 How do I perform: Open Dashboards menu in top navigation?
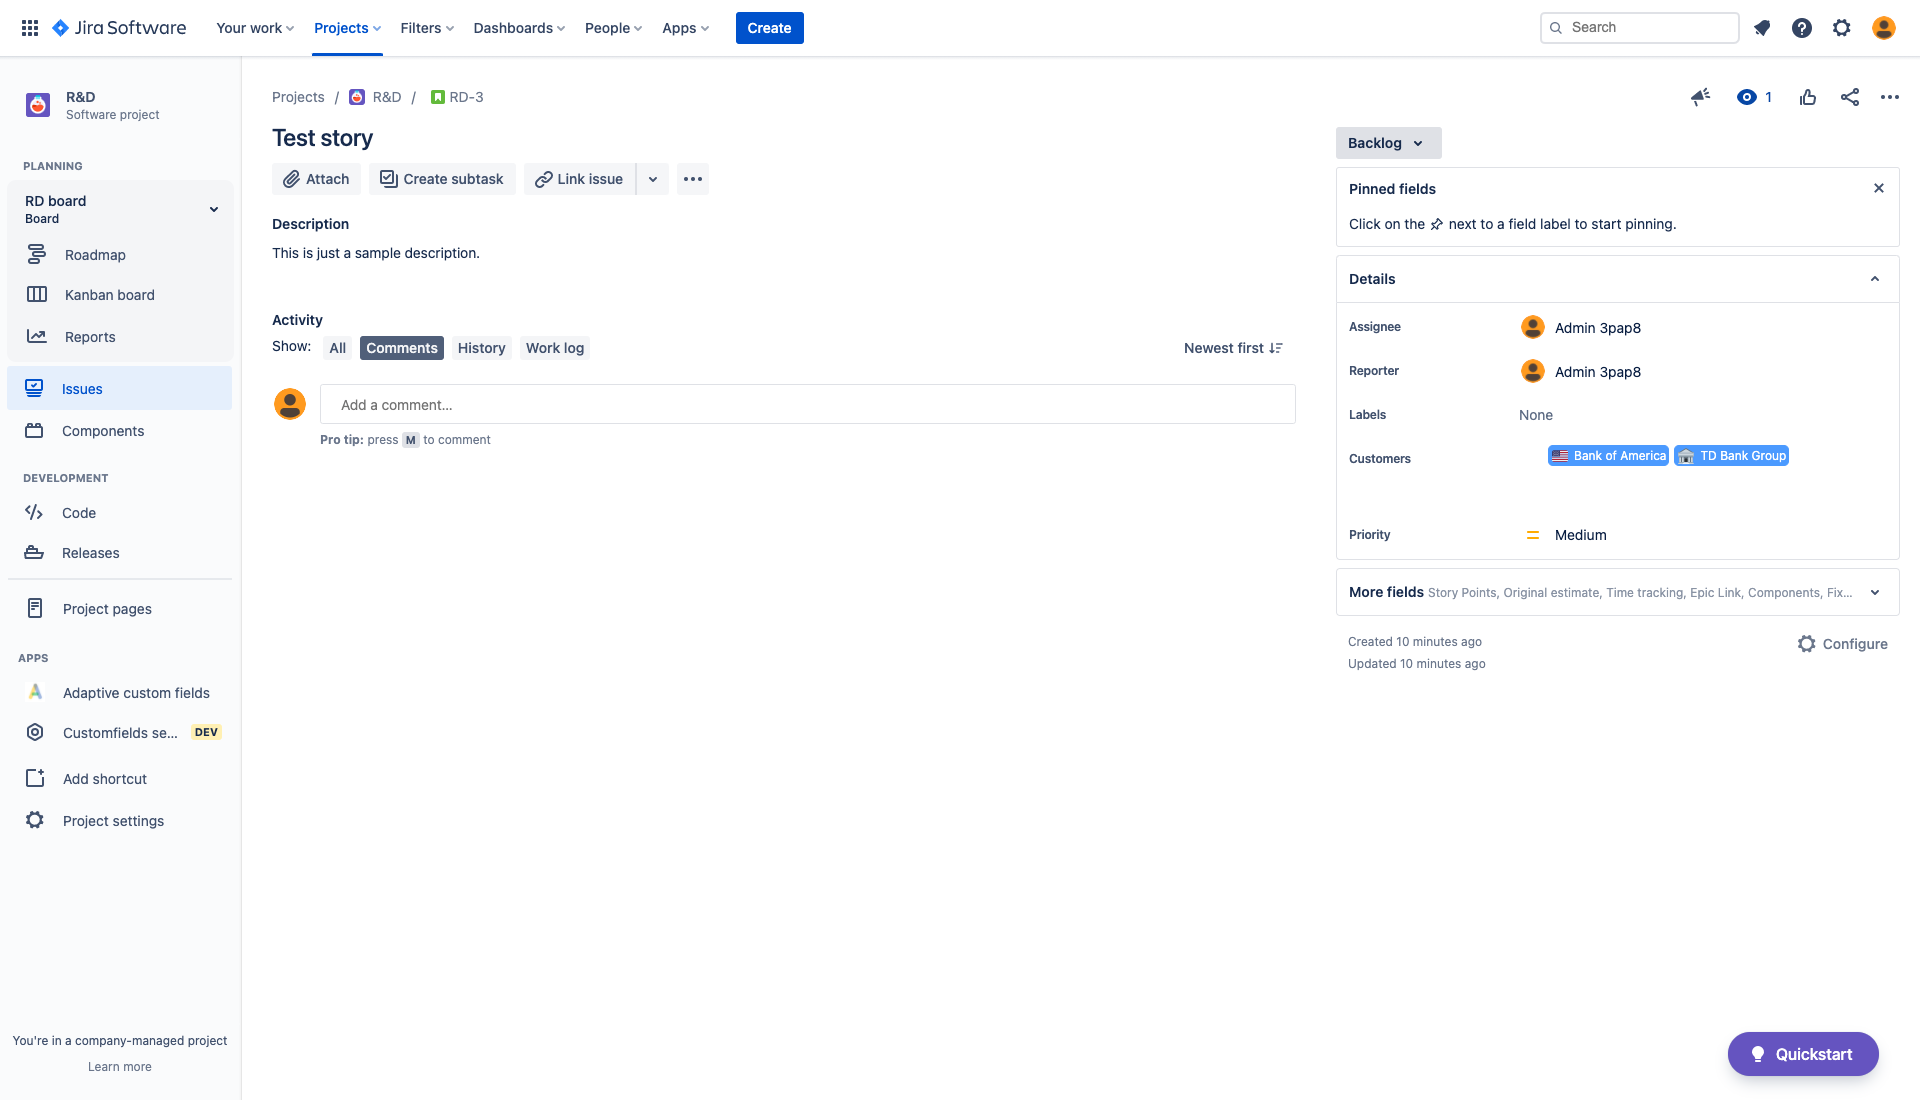point(519,28)
